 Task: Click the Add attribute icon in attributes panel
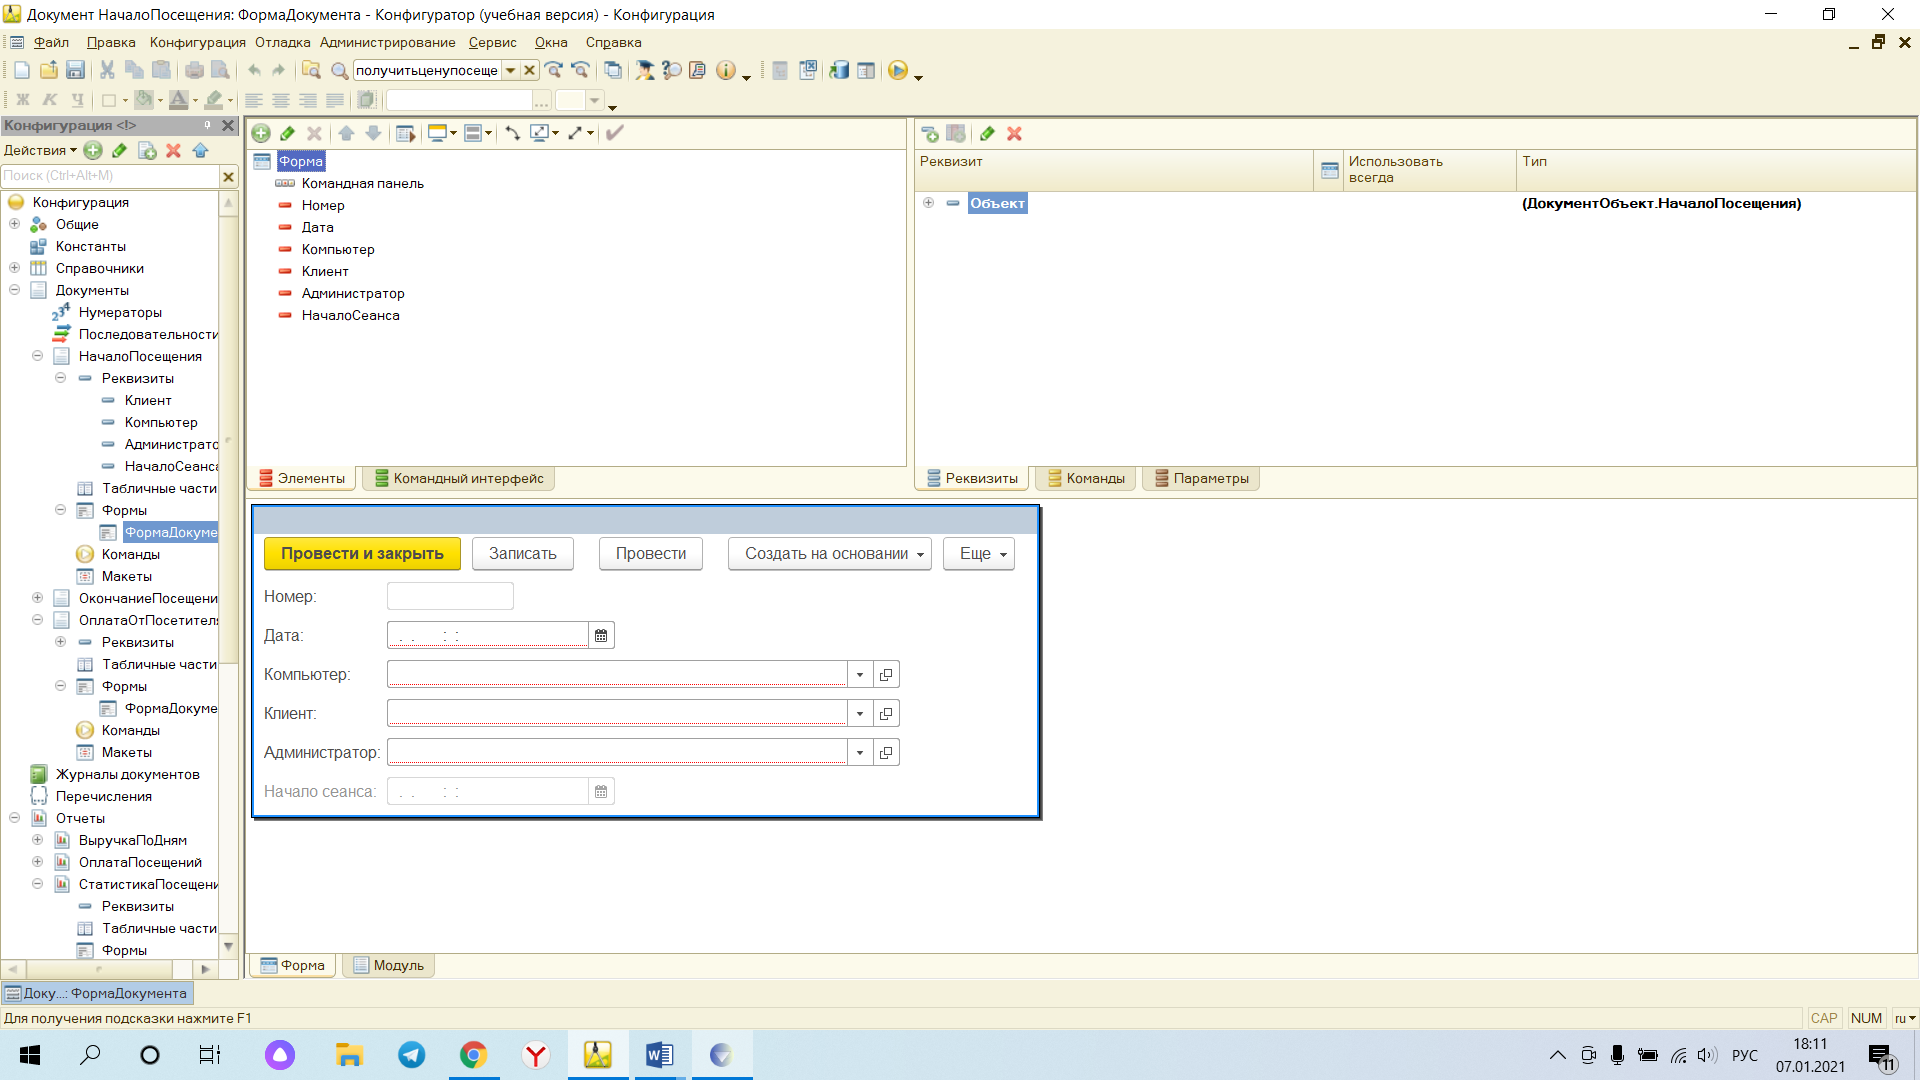930,134
